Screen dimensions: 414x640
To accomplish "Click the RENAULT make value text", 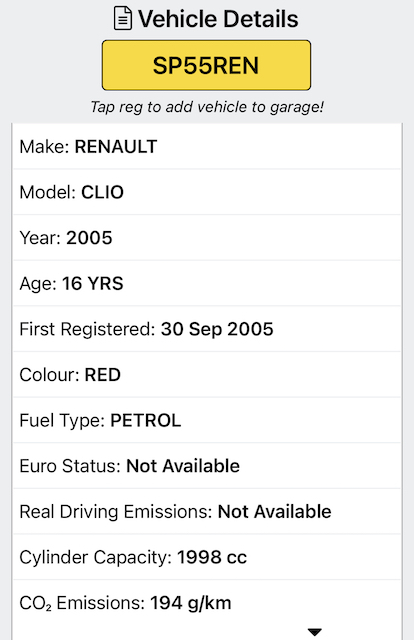I will point(116,147).
